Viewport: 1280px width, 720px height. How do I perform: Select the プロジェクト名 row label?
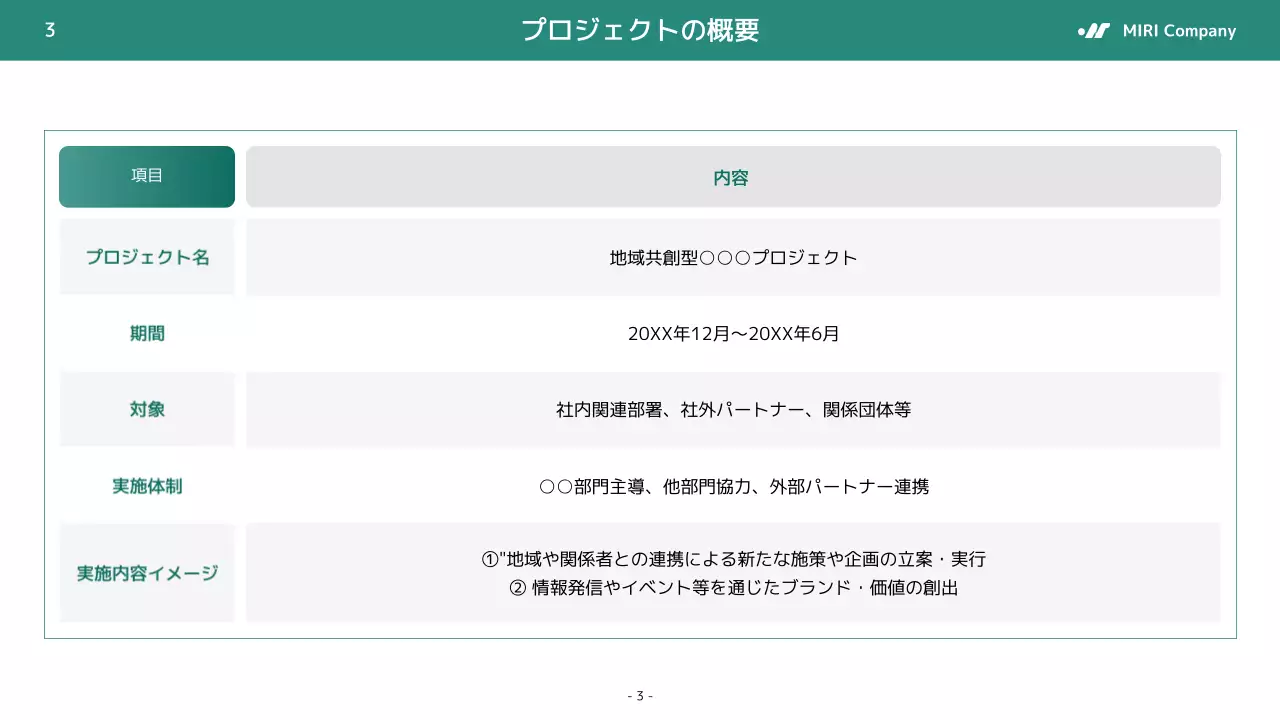coord(146,257)
